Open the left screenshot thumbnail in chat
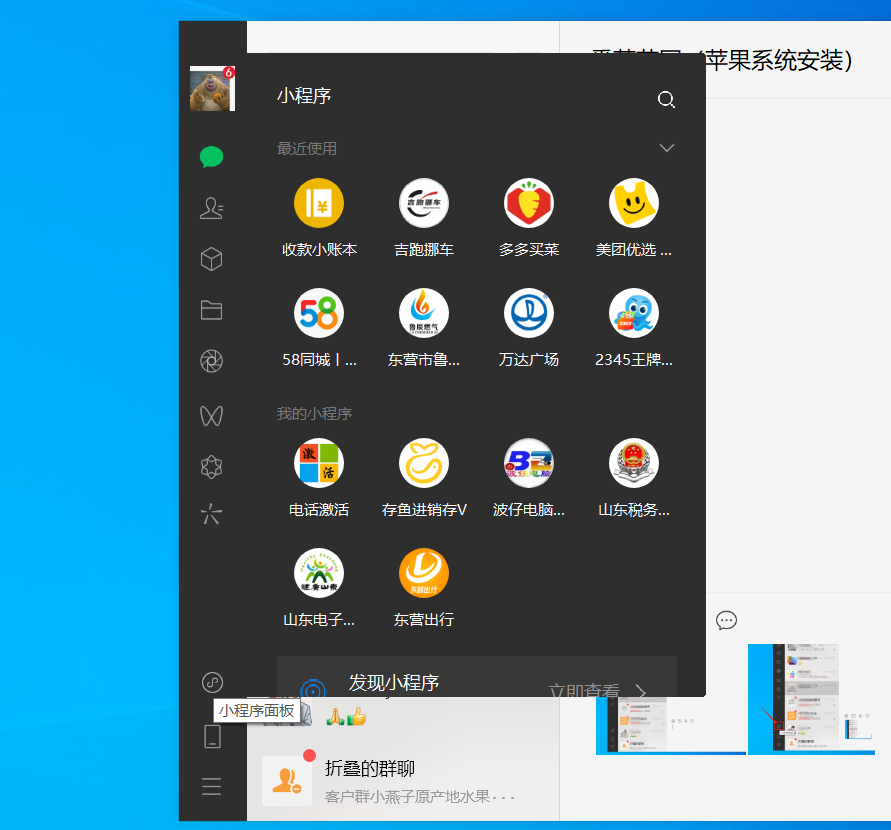891x830 pixels. pos(671,725)
